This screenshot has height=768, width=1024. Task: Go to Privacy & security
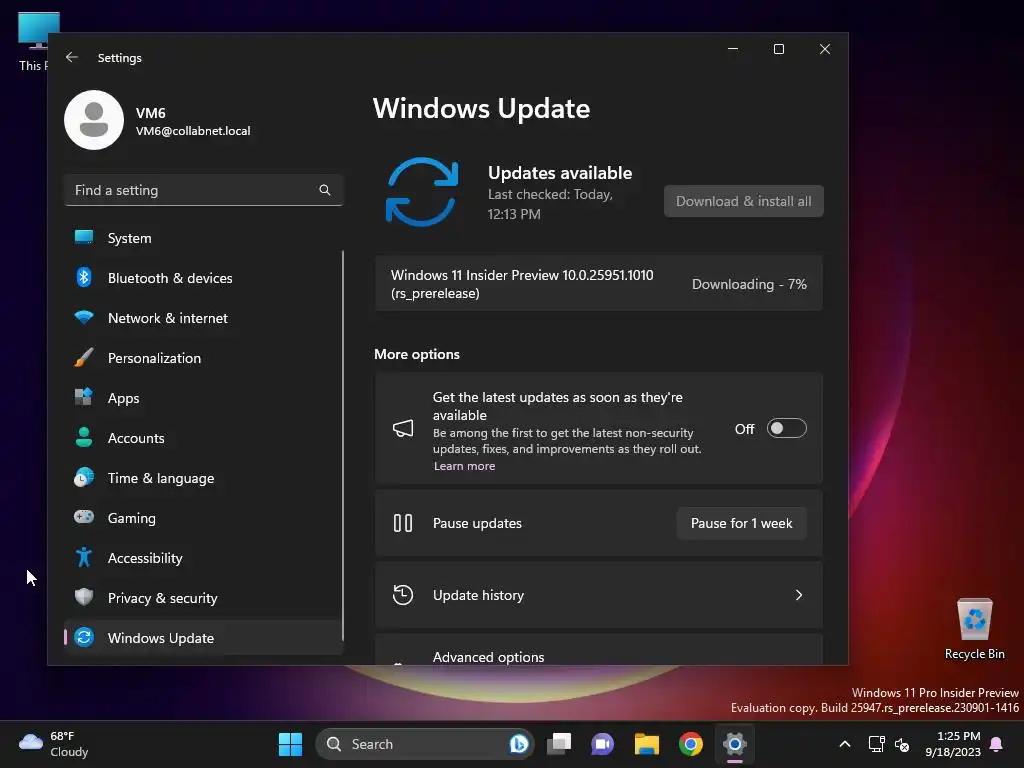click(x=203, y=598)
